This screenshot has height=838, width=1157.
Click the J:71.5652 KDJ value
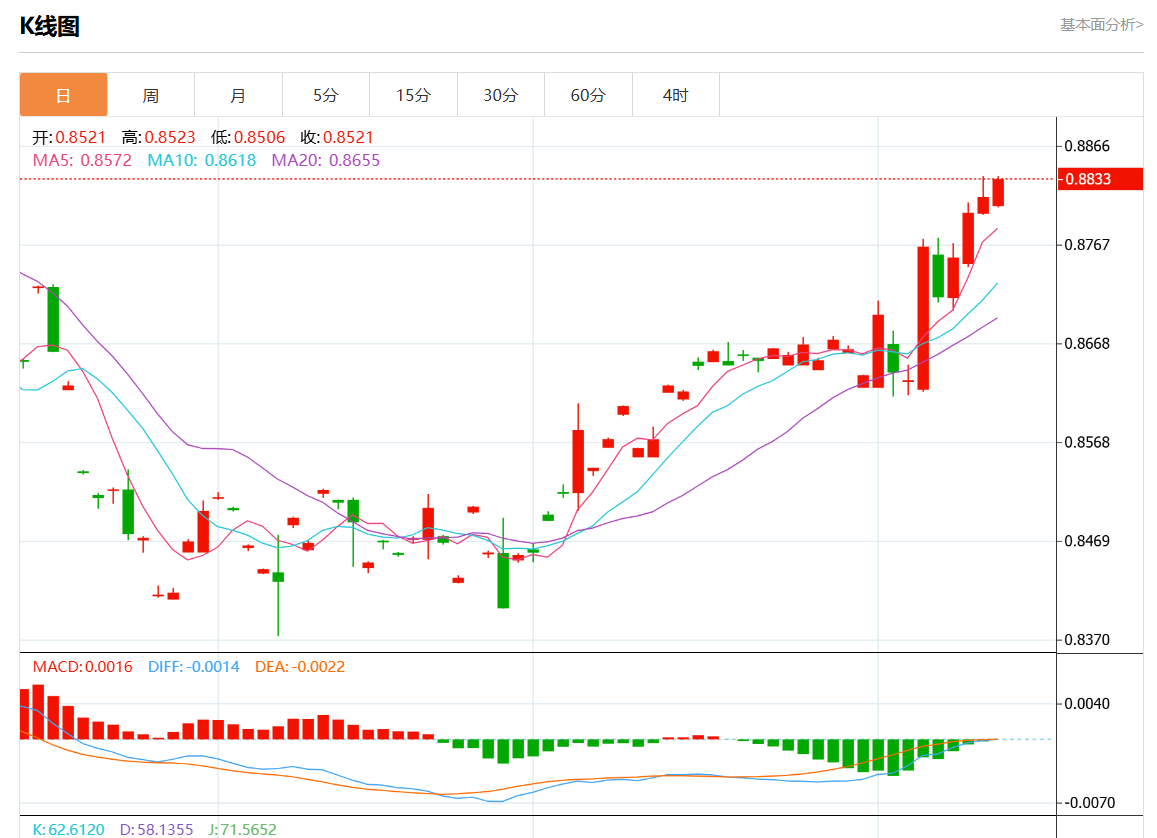(x=242, y=829)
